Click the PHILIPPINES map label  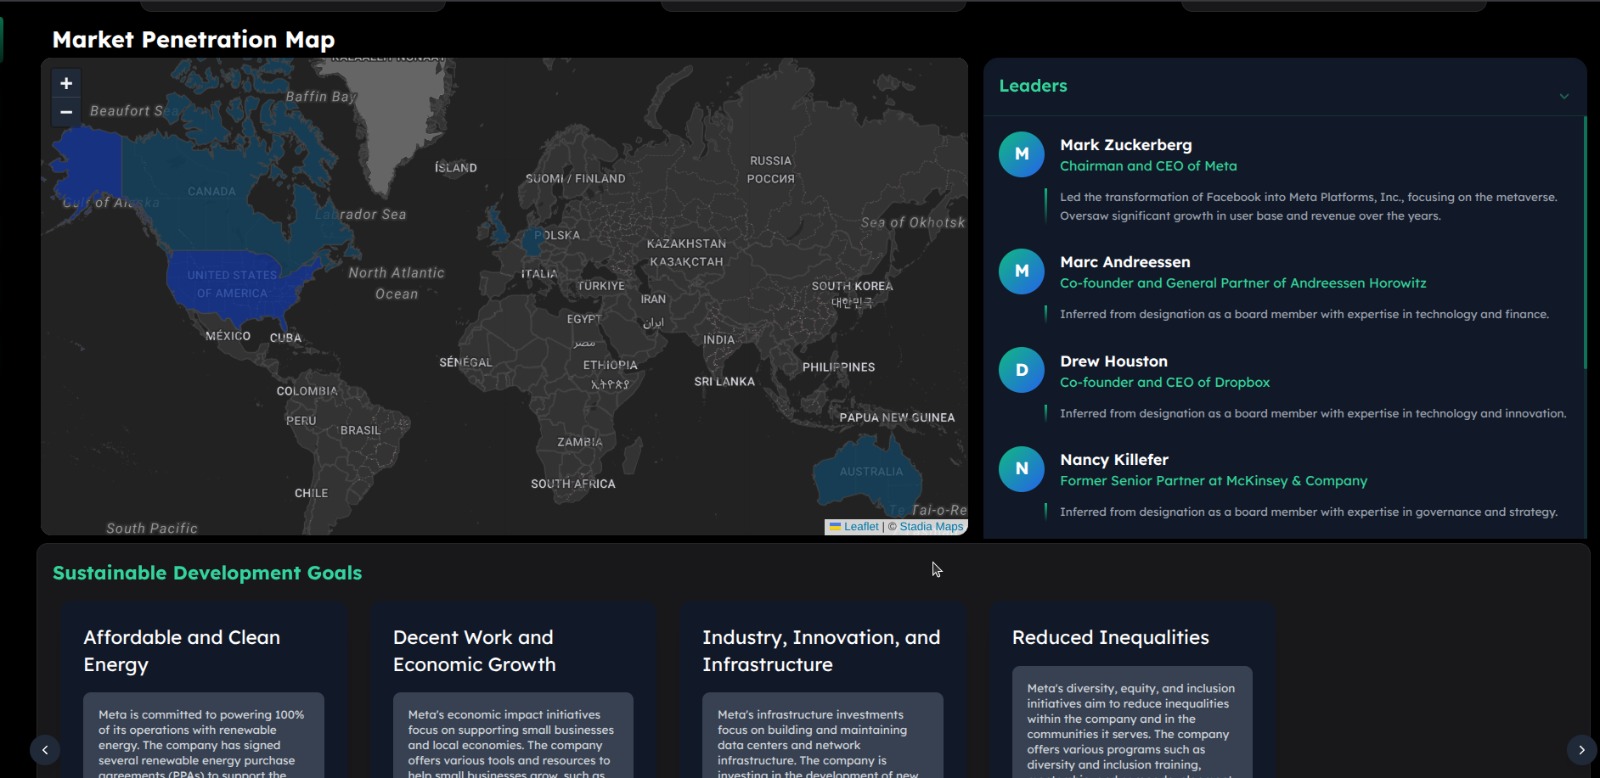[838, 368]
